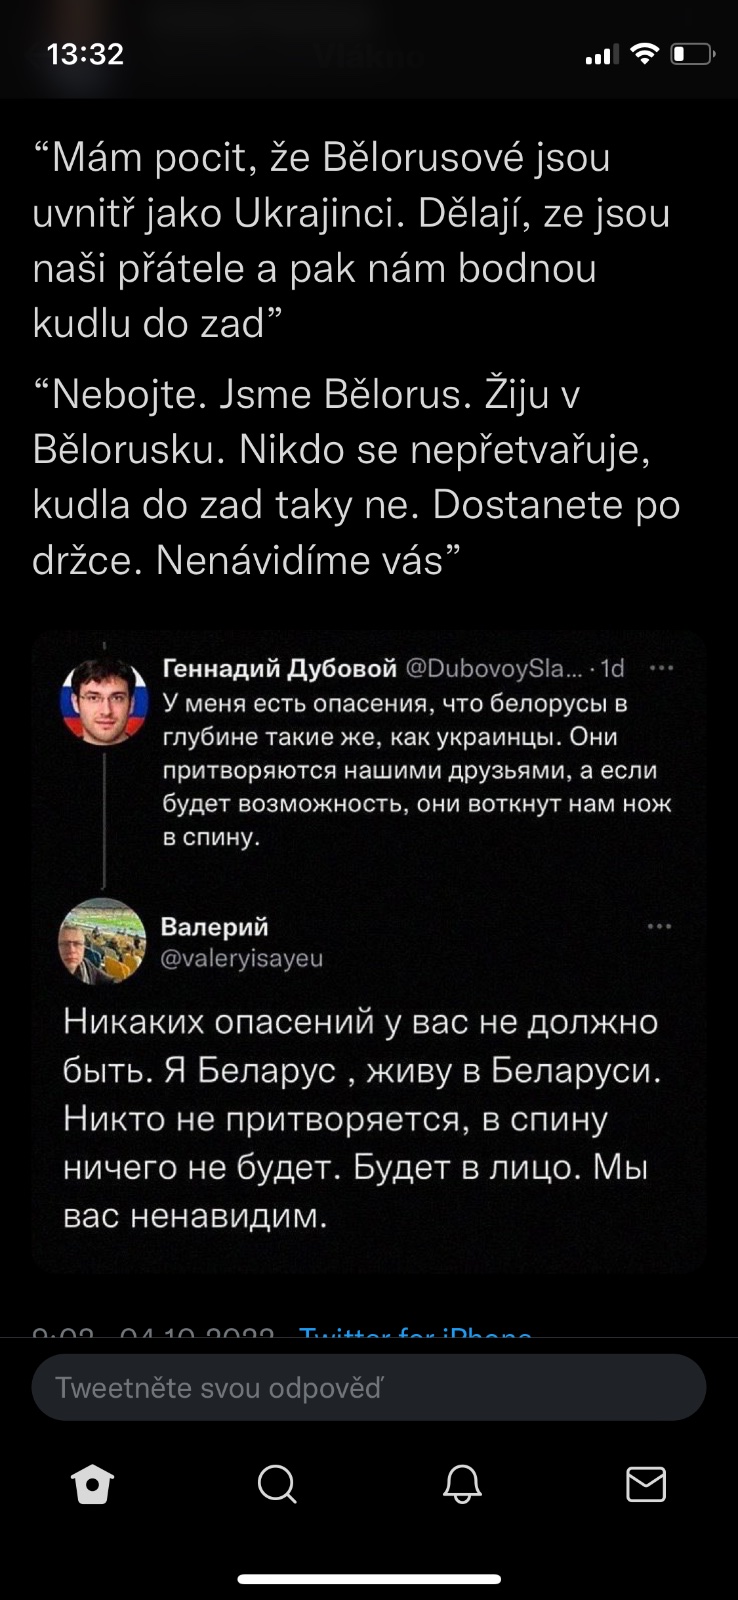
Task: Open the Messages envelope tab
Action: (x=646, y=1484)
